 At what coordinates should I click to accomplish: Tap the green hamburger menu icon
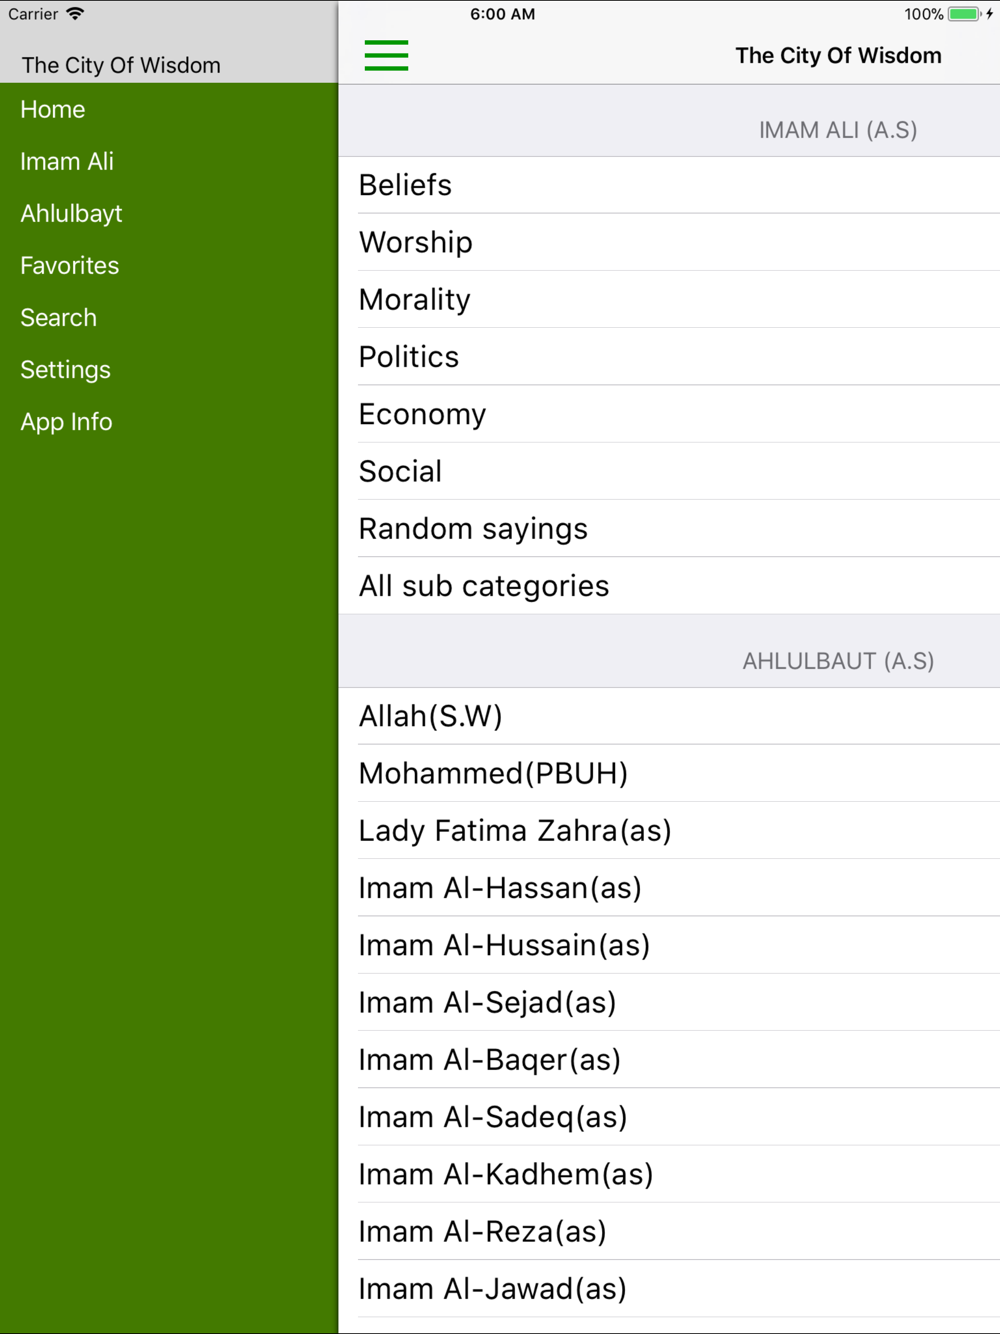tap(386, 55)
